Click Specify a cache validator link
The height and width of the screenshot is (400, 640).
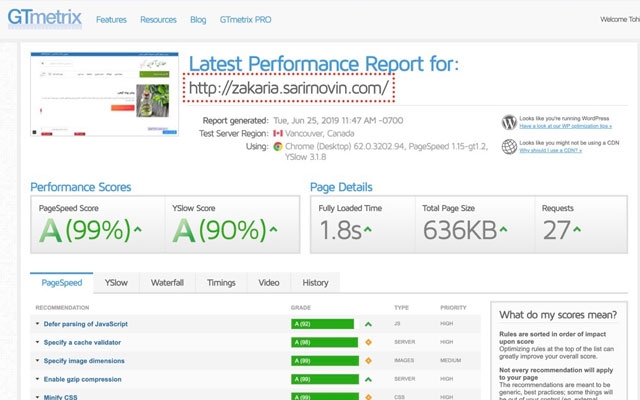click(82, 342)
